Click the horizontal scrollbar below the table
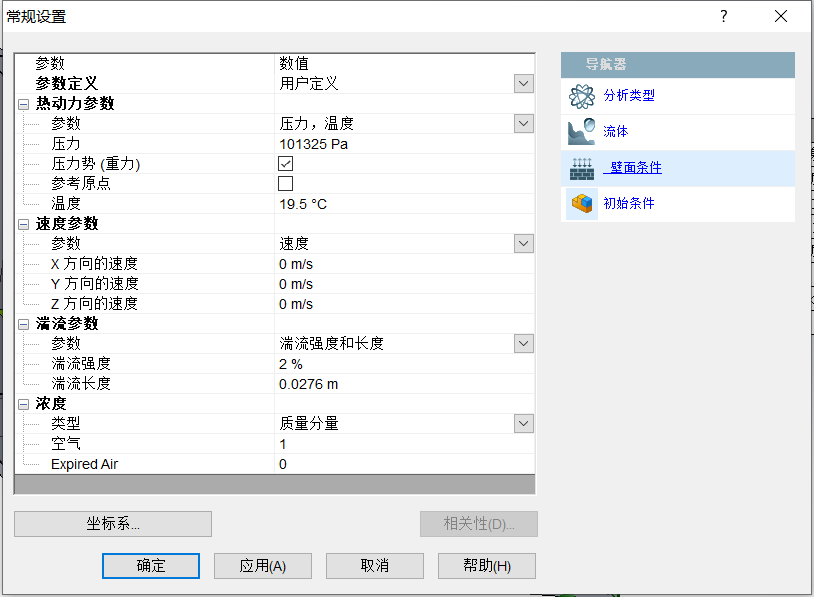This screenshot has width=814, height=597. (x=275, y=486)
